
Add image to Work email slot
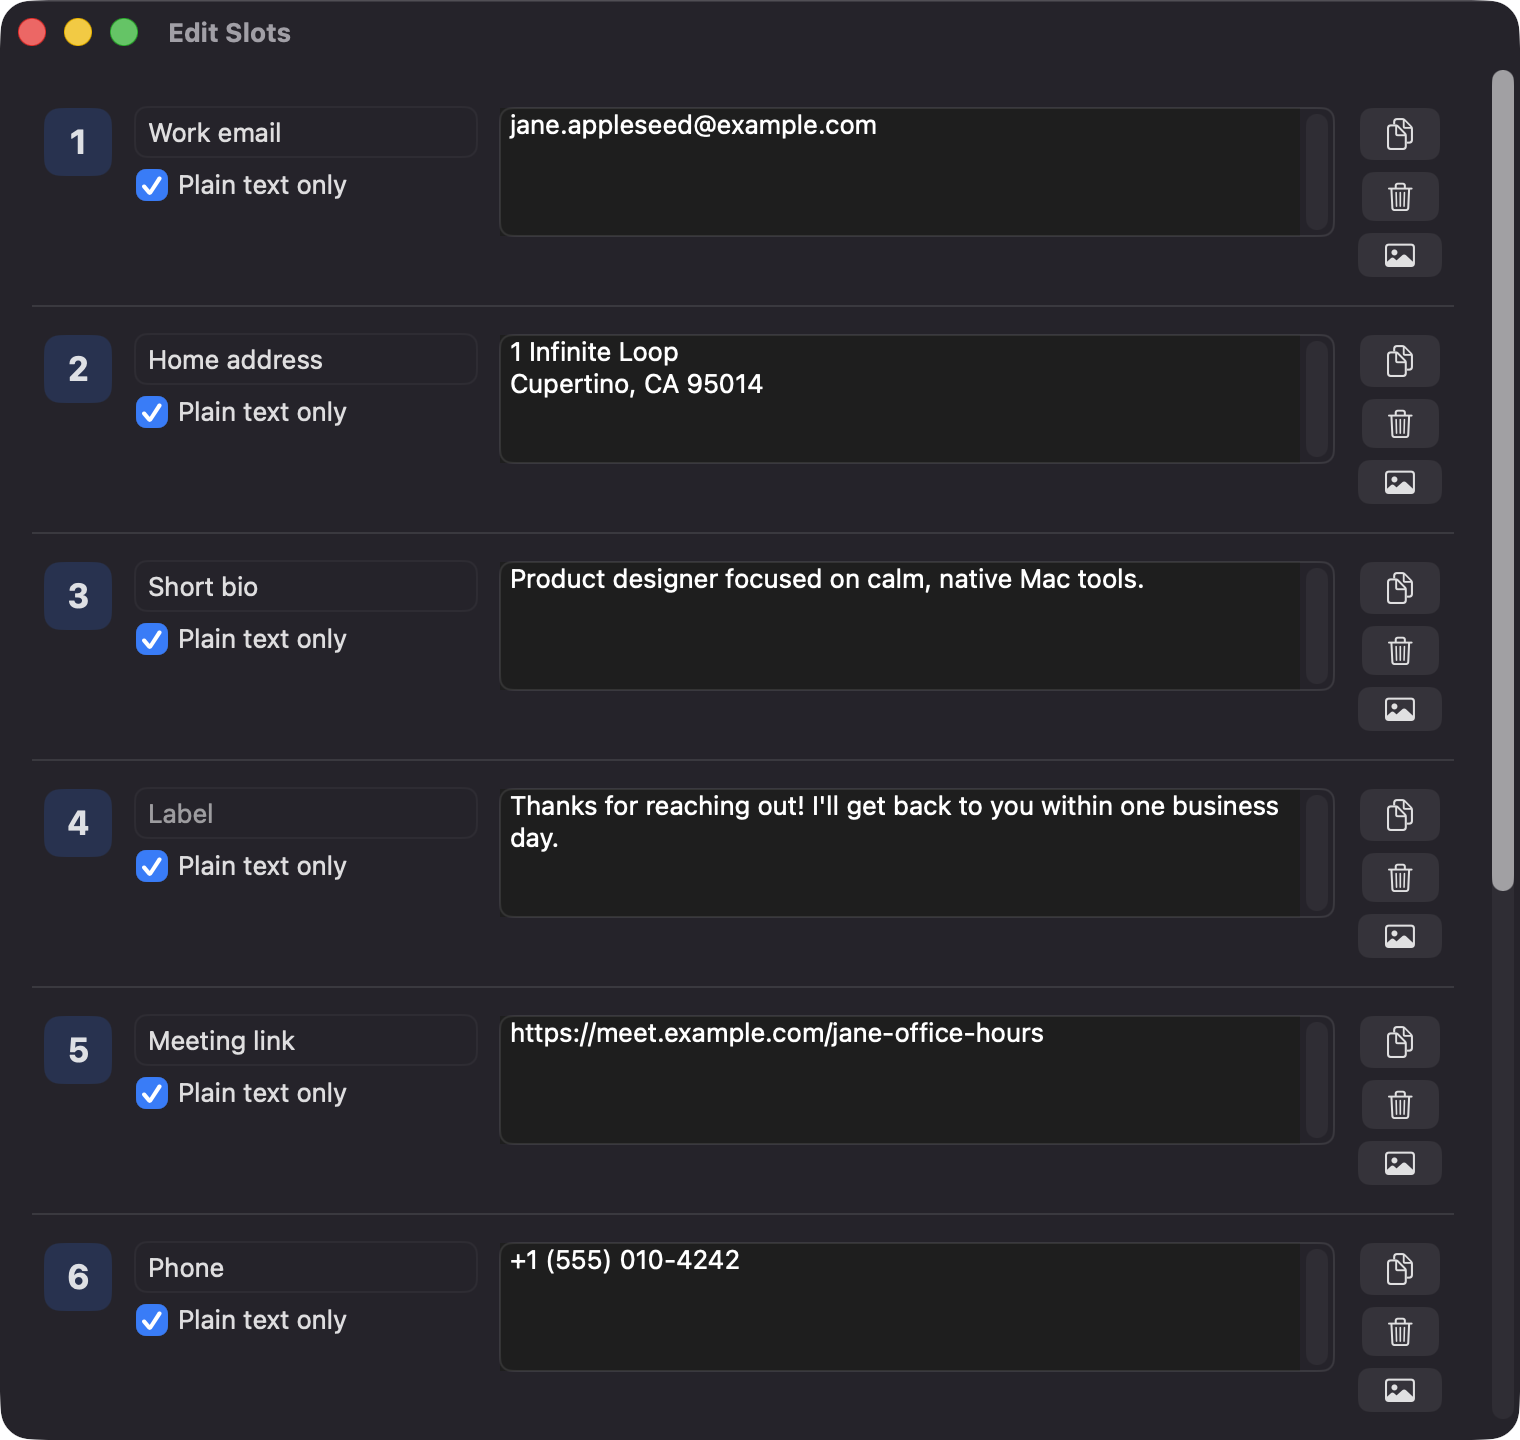[x=1400, y=255]
